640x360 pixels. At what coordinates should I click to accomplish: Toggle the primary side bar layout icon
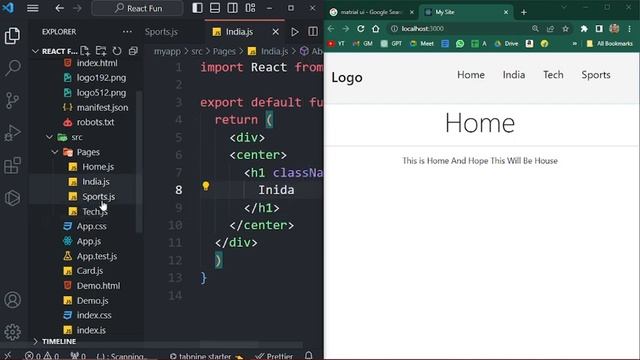[x=197, y=8]
